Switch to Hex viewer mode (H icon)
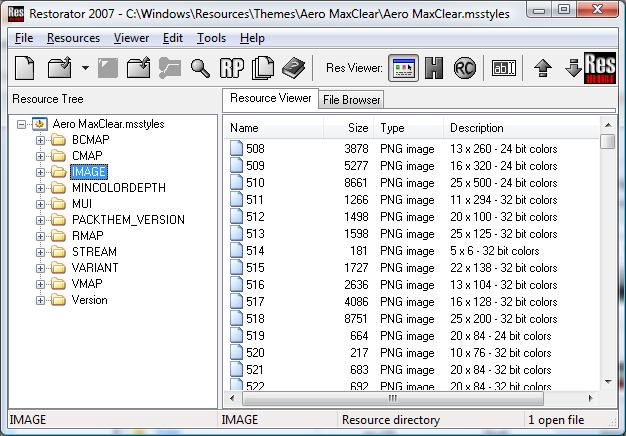Viewport: 626px width, 436px height. tap(434, 68)
